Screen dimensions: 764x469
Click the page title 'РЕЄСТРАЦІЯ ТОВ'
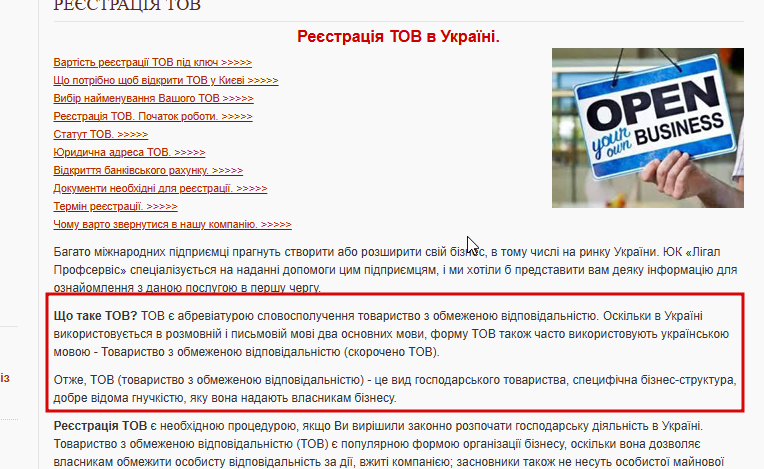(x=127, y=6)
